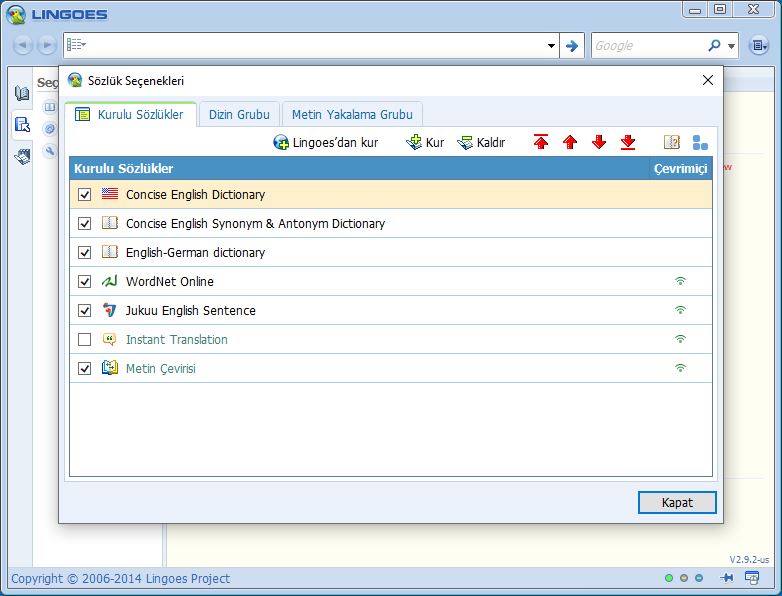The width and height of the screenshot is (782, 596).
Task: Click Metin Çevirisi online wifi icon
Action: [x=680, y=368]
